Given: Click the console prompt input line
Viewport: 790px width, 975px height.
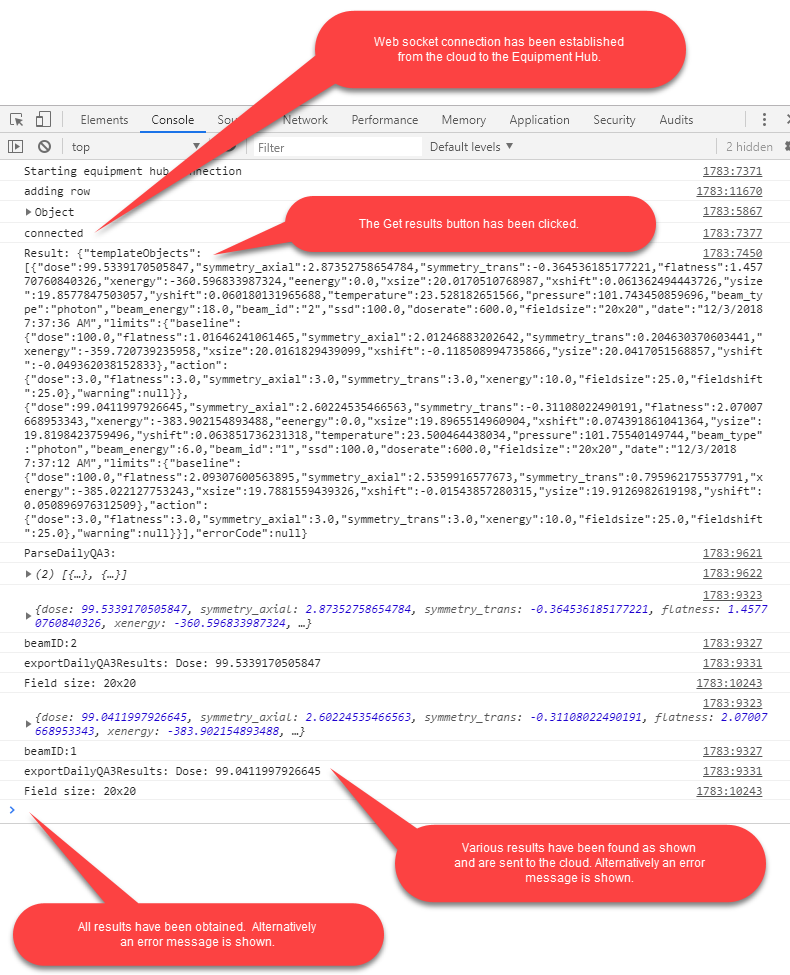Looking at the screenshot, I should (400, 810).
